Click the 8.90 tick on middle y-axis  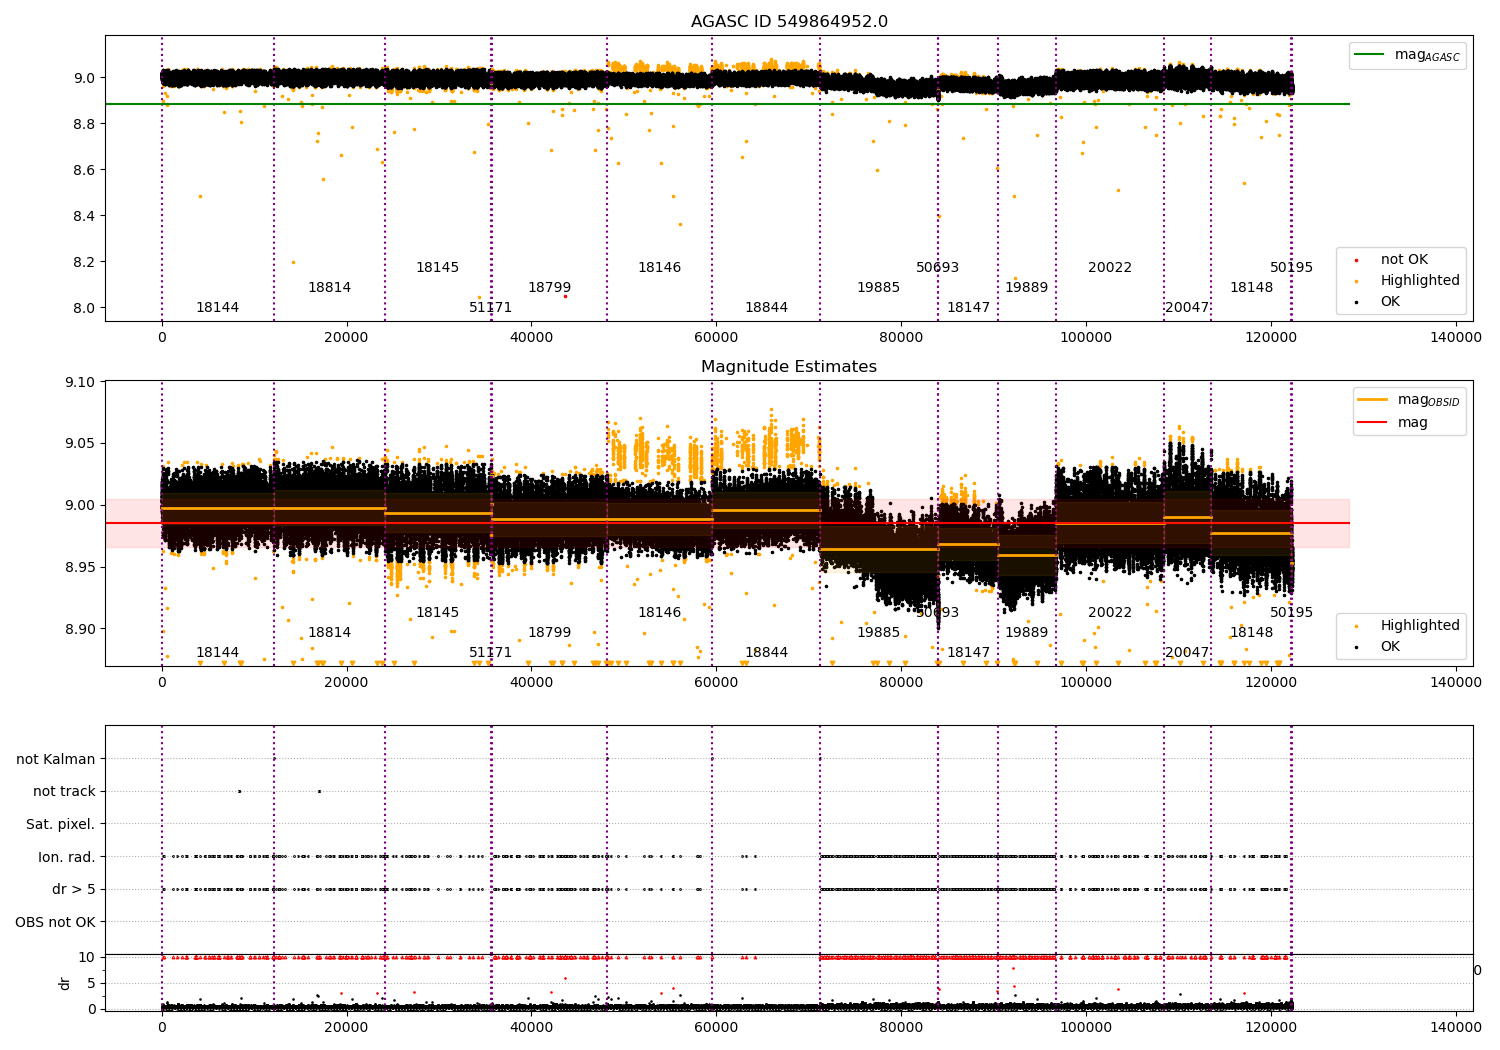(80, 630)
